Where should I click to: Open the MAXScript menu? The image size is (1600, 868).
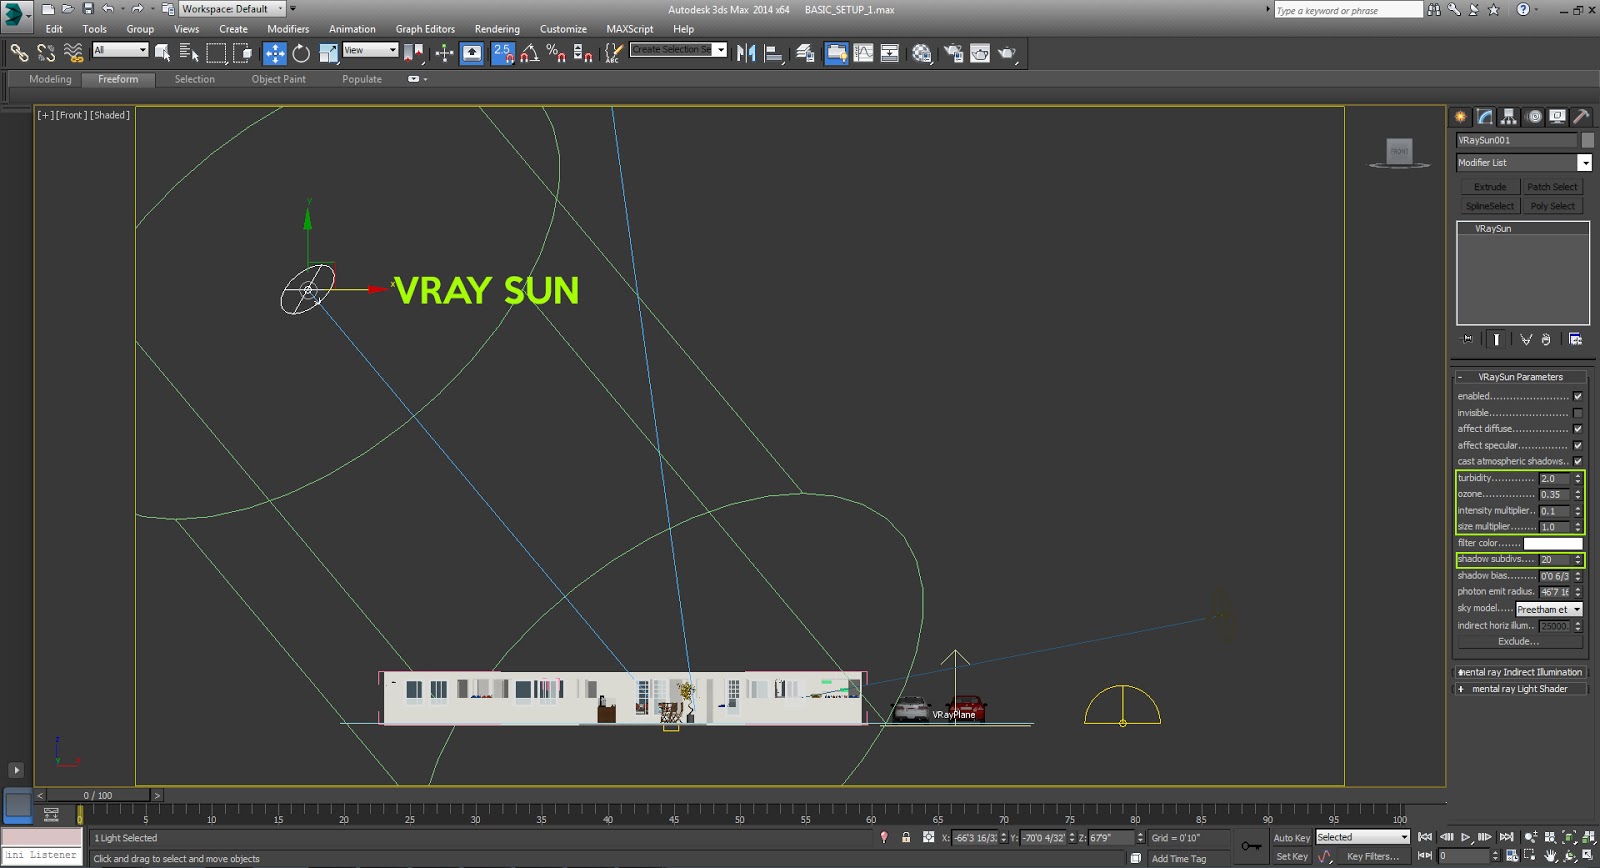click(629, 29)
